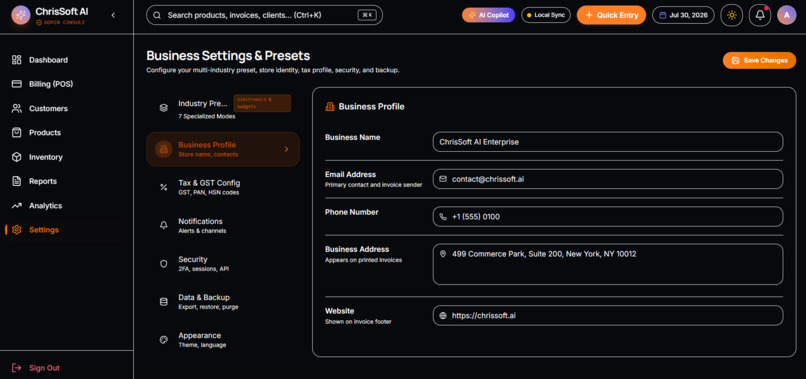This screenshot has height=379, width=806.
Task: Open the Industry Presets tab
Action: pyautogui.click(x=223, y=108)
